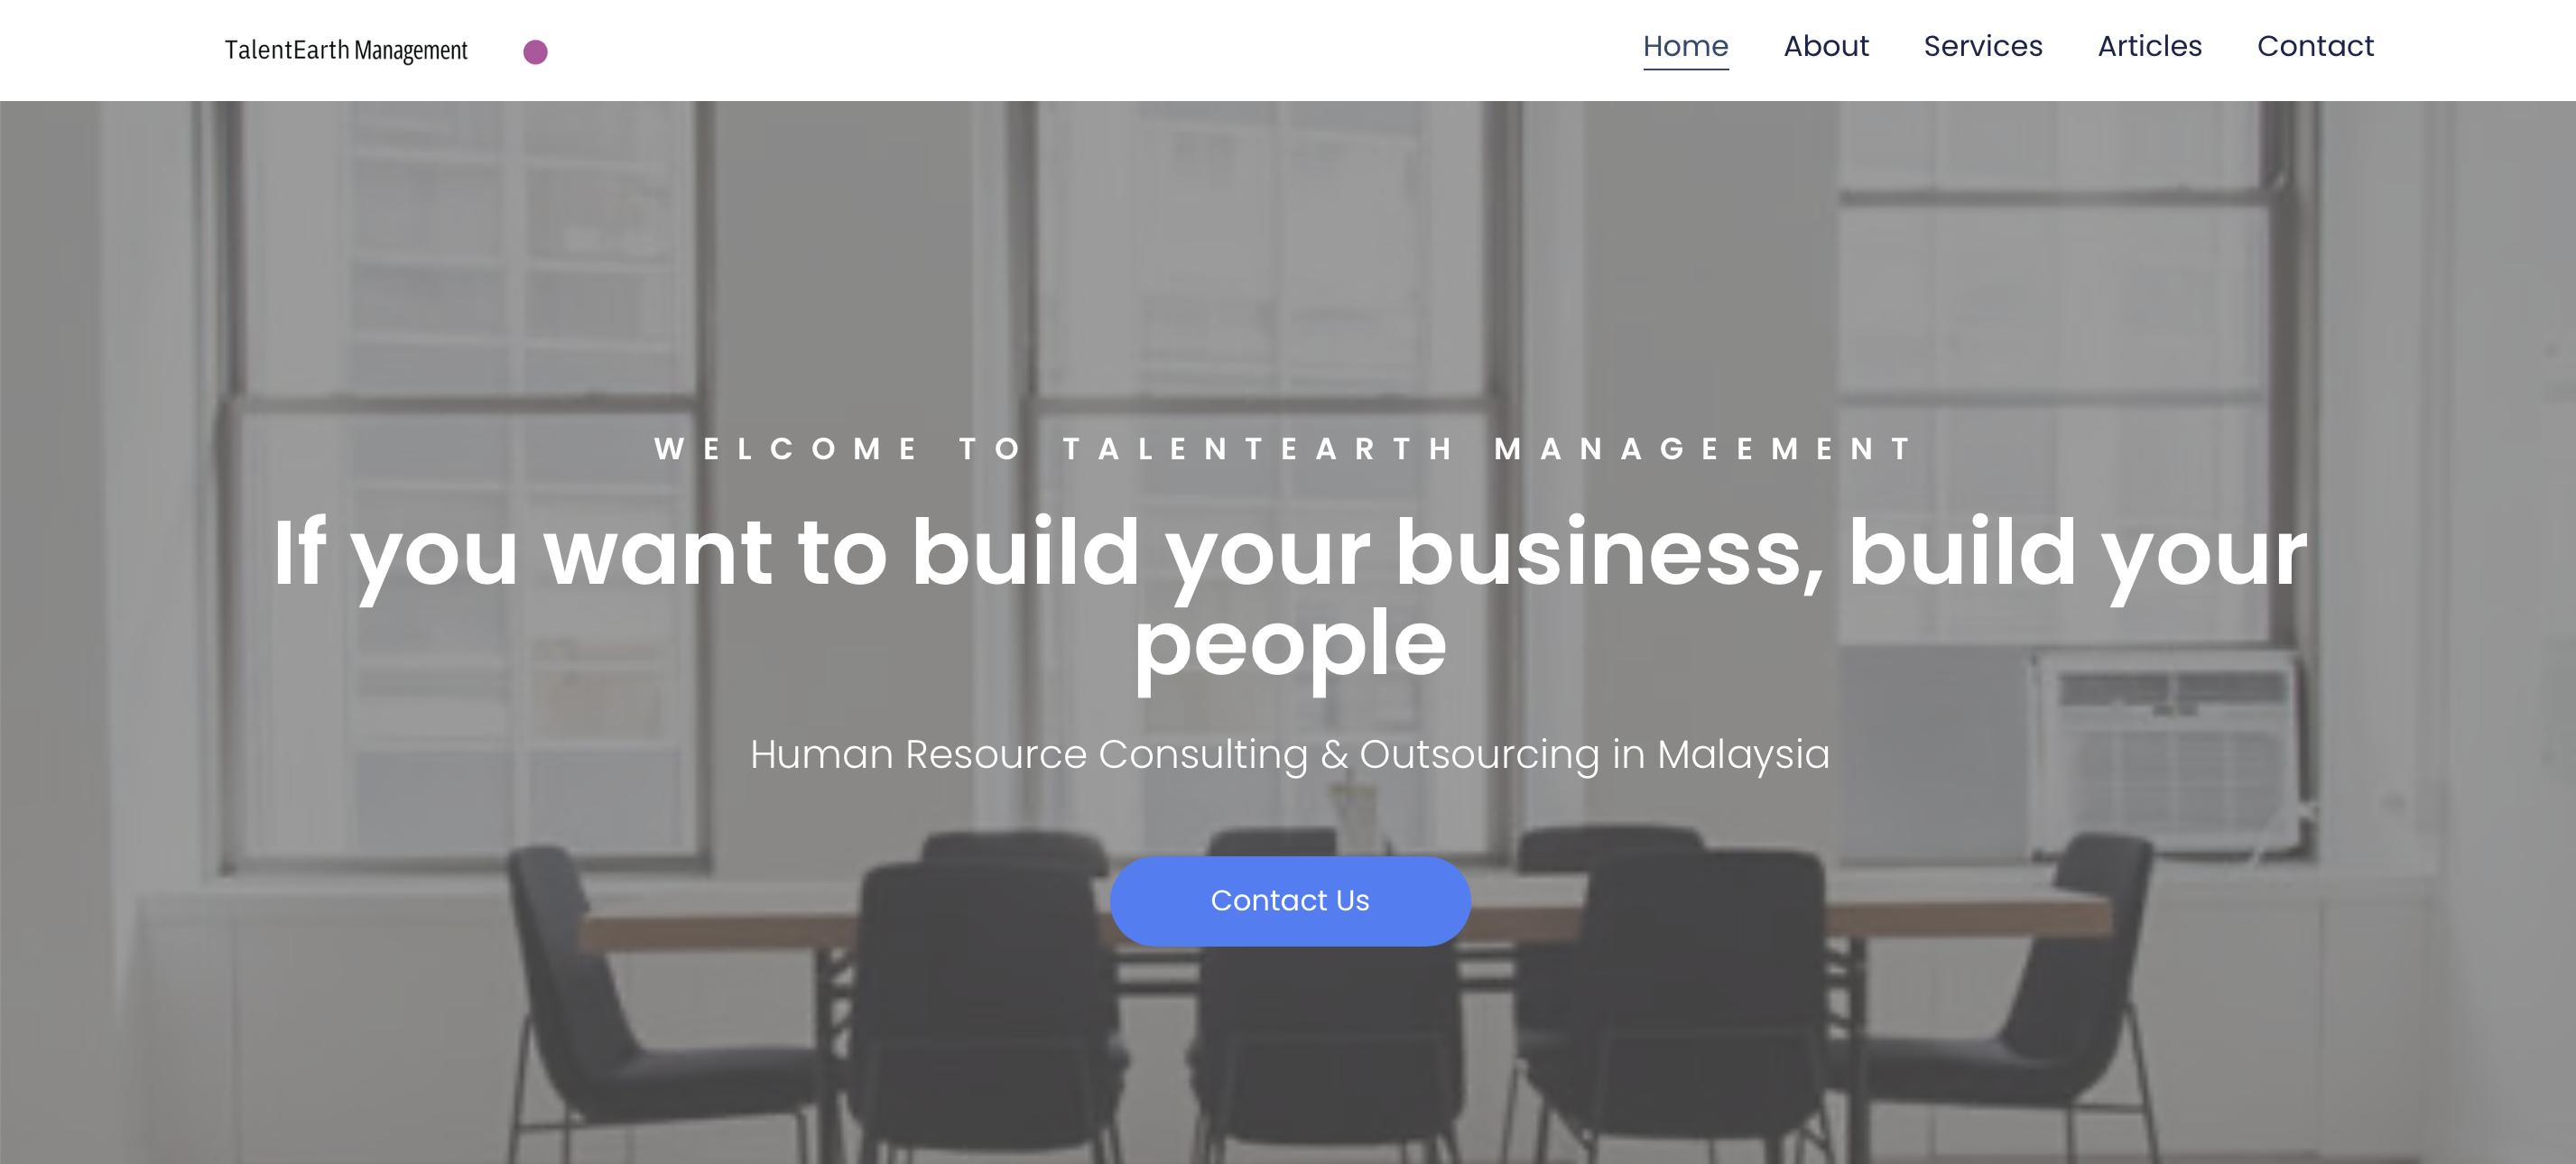Click the TalentEarth Management logo text
This screenshot has height=1164, width=2576.
point(346,50)
